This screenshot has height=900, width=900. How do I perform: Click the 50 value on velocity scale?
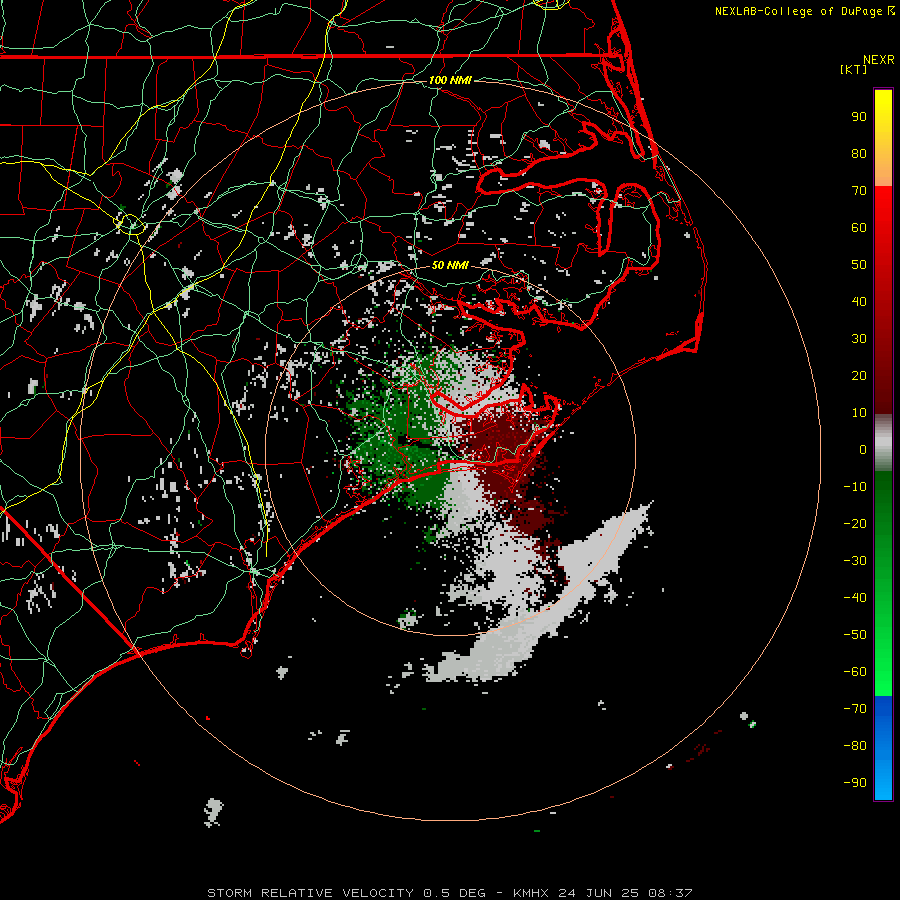point(859,265)
